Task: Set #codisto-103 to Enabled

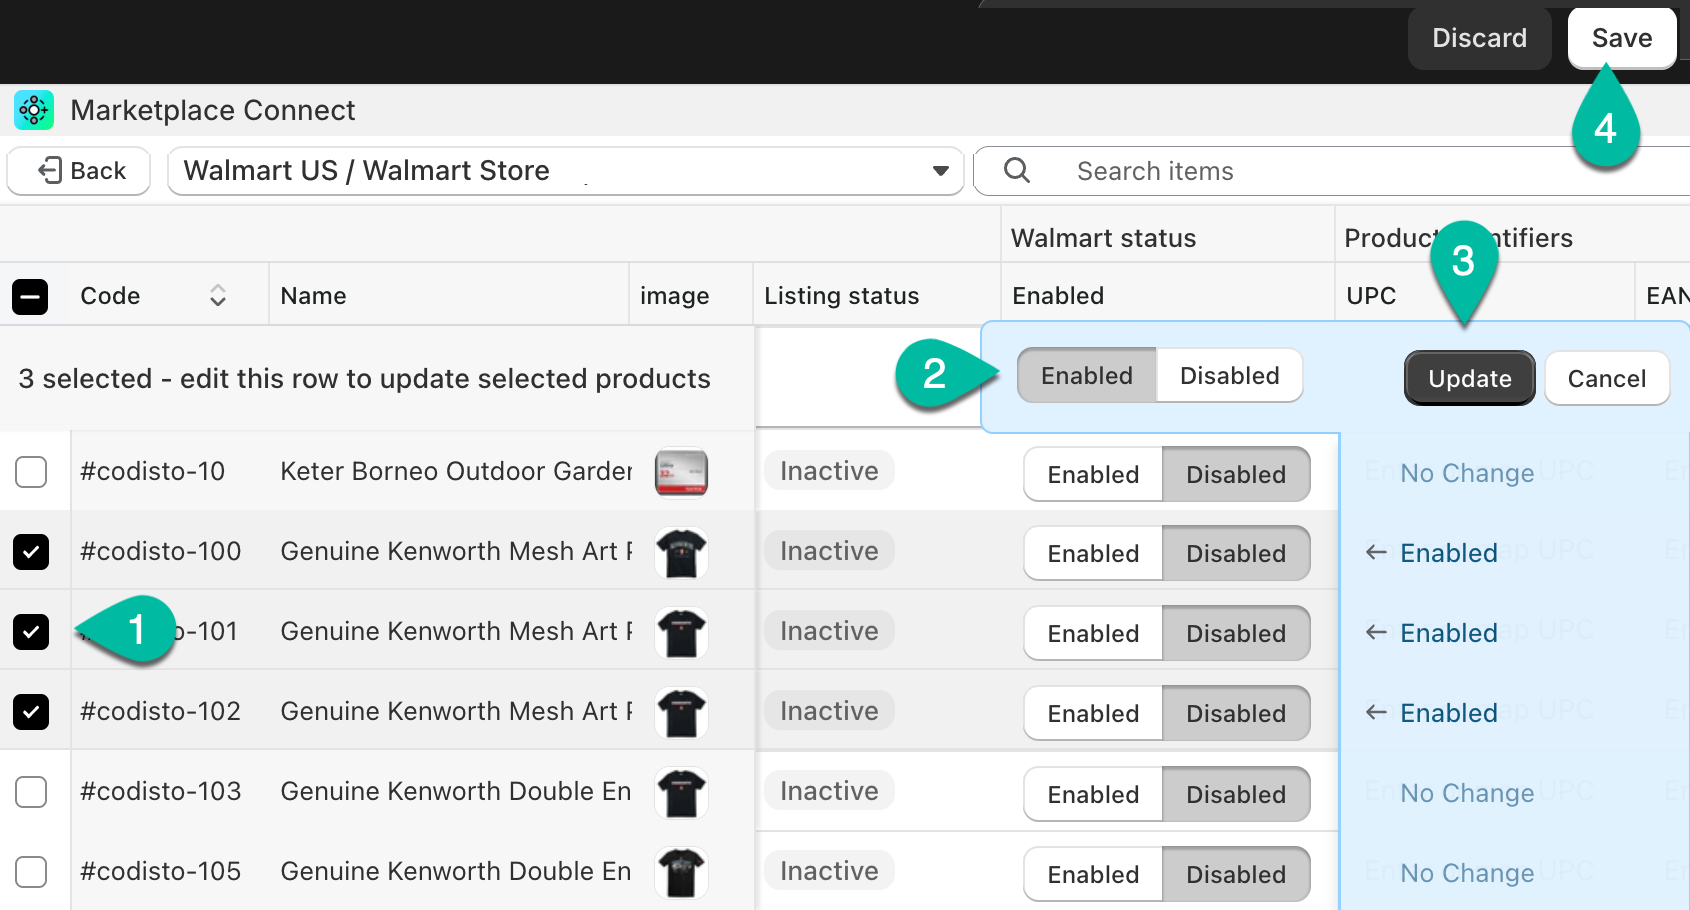Action: (x=1093, y=794)
